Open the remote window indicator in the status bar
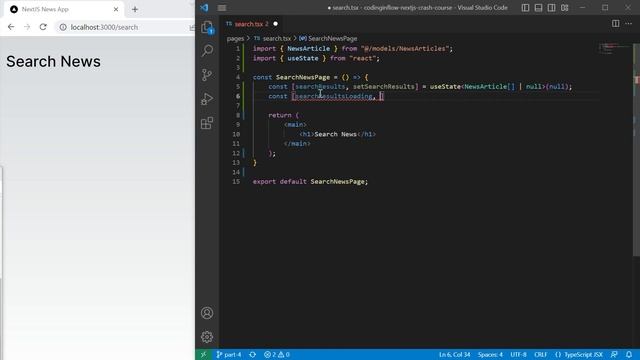The height and width of the screenshot is (360, 640). [x=203, y=355]
